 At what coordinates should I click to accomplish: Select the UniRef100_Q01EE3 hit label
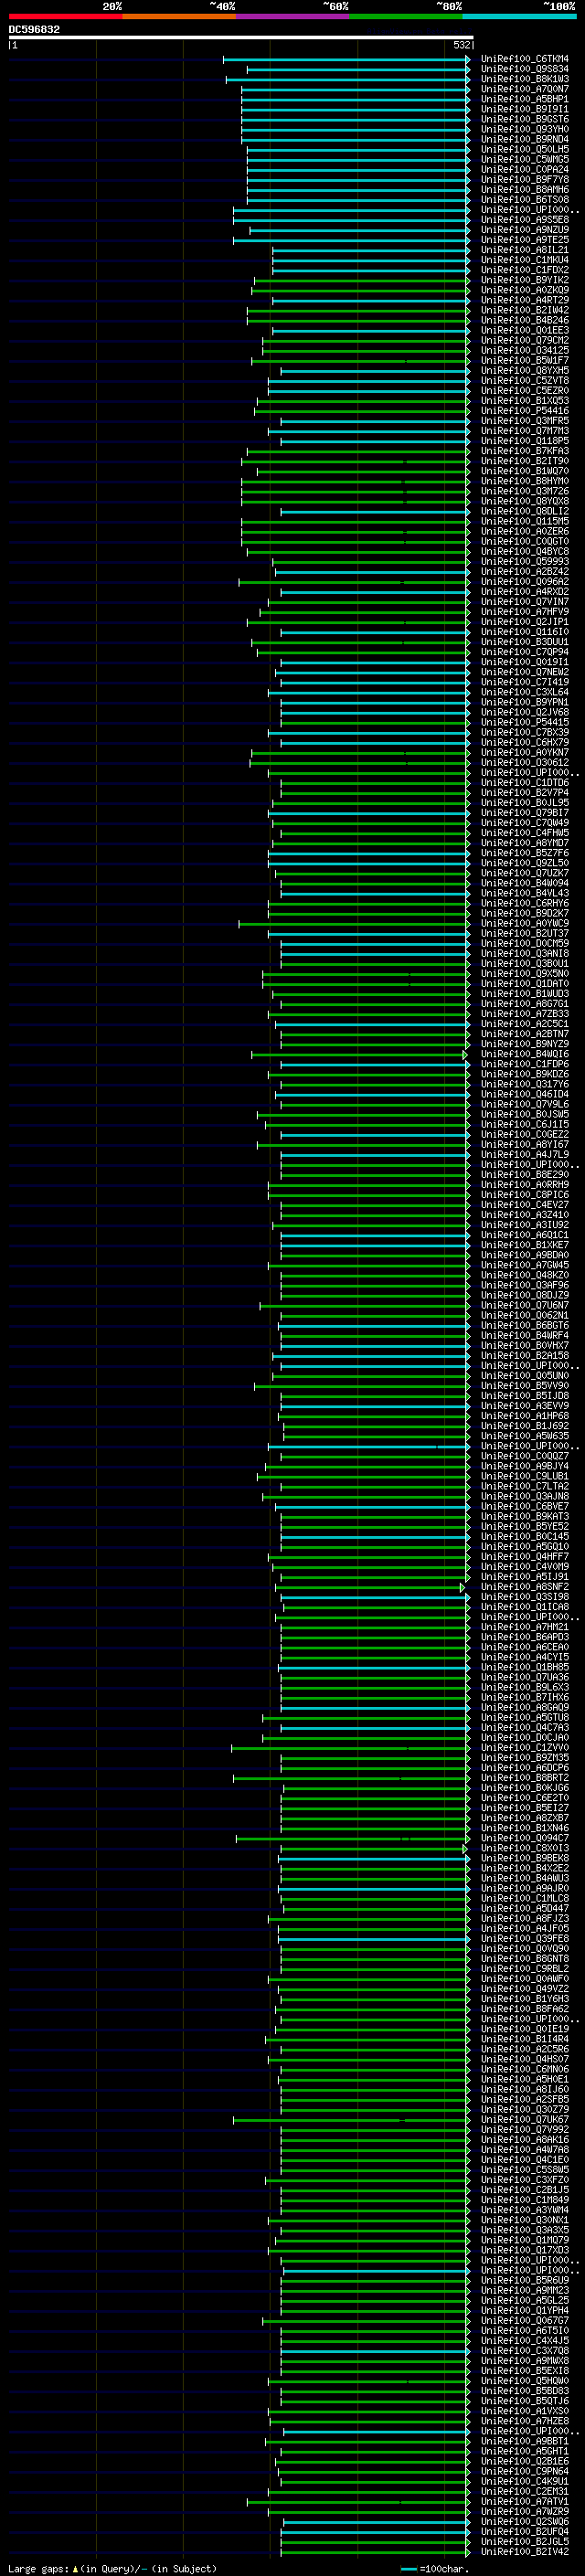tap(524, 330)
